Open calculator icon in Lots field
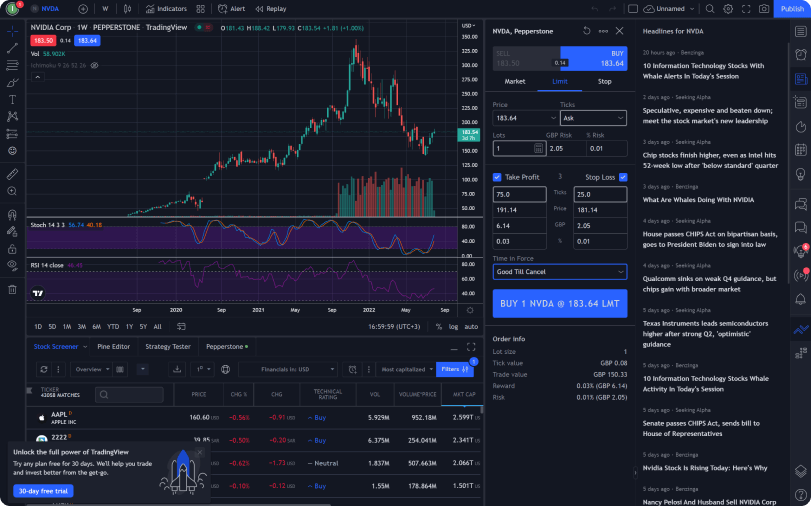Image resolution: width=811 pixels, height=506 pixels. pos(538,148)
